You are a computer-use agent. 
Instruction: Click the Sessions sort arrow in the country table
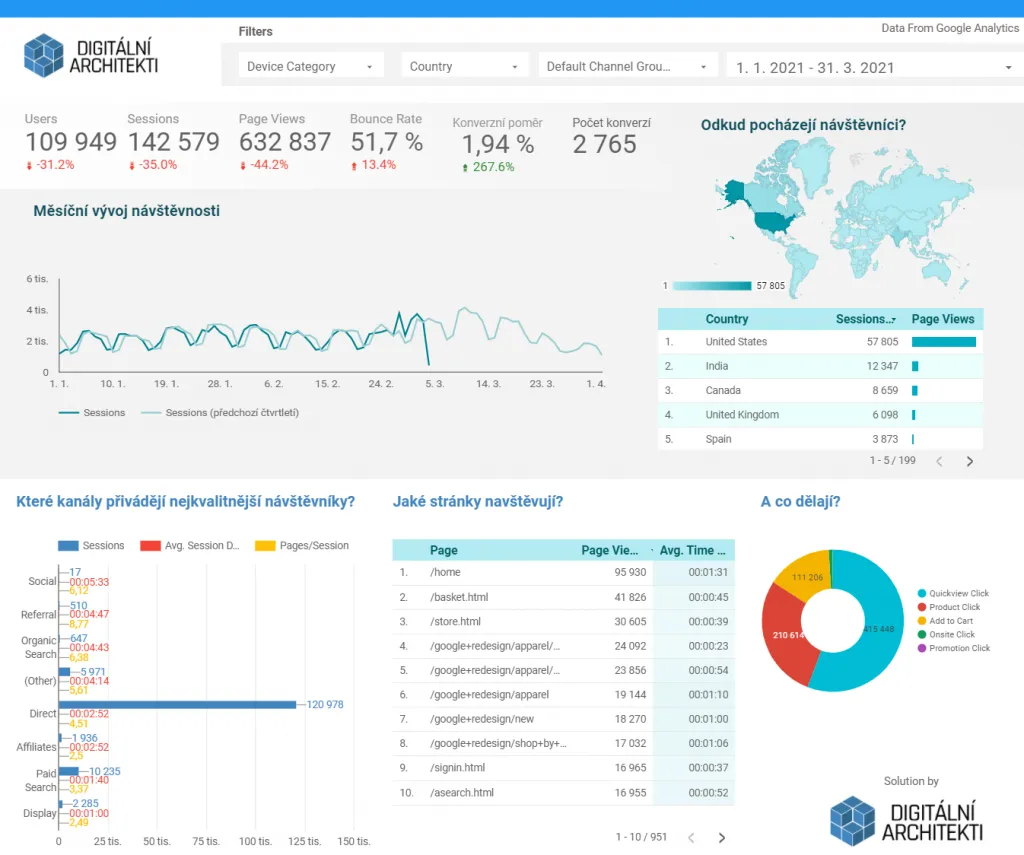(893, 320)
